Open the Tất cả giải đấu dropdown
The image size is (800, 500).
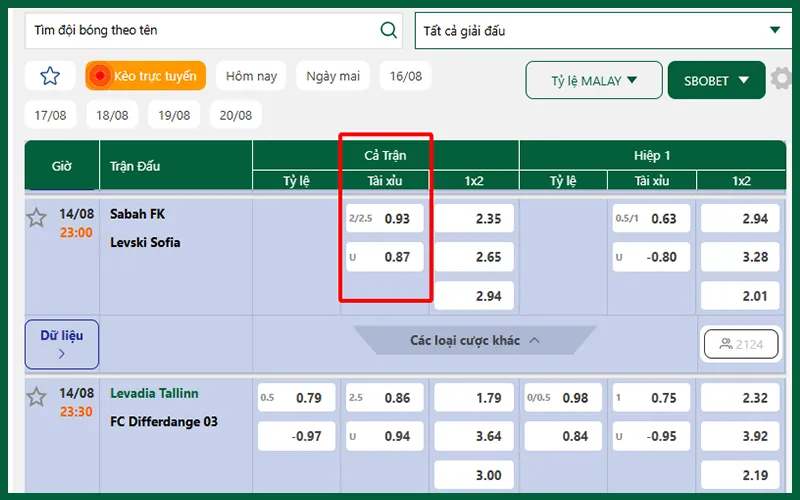click(604, 31)
